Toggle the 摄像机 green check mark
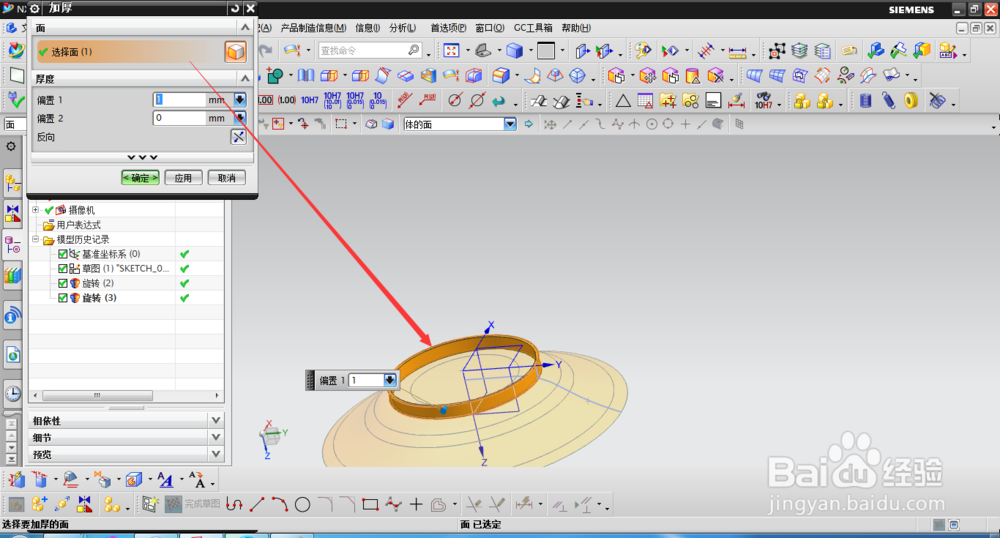The height and width of the screenshot is (538, 1000). [x=49, y=210]
